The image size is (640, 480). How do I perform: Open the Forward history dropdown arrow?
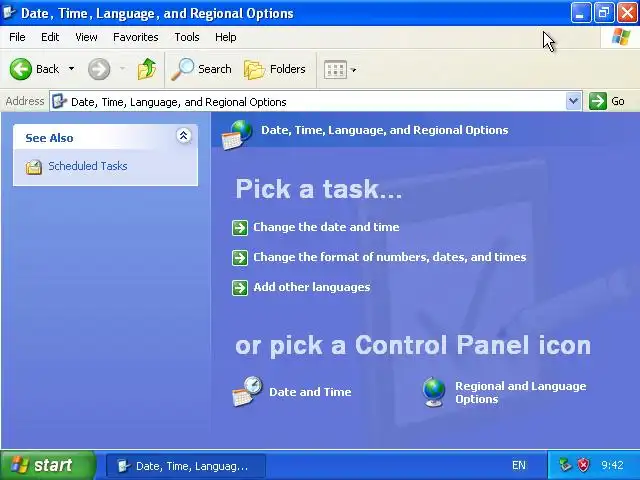coord(122,69)
